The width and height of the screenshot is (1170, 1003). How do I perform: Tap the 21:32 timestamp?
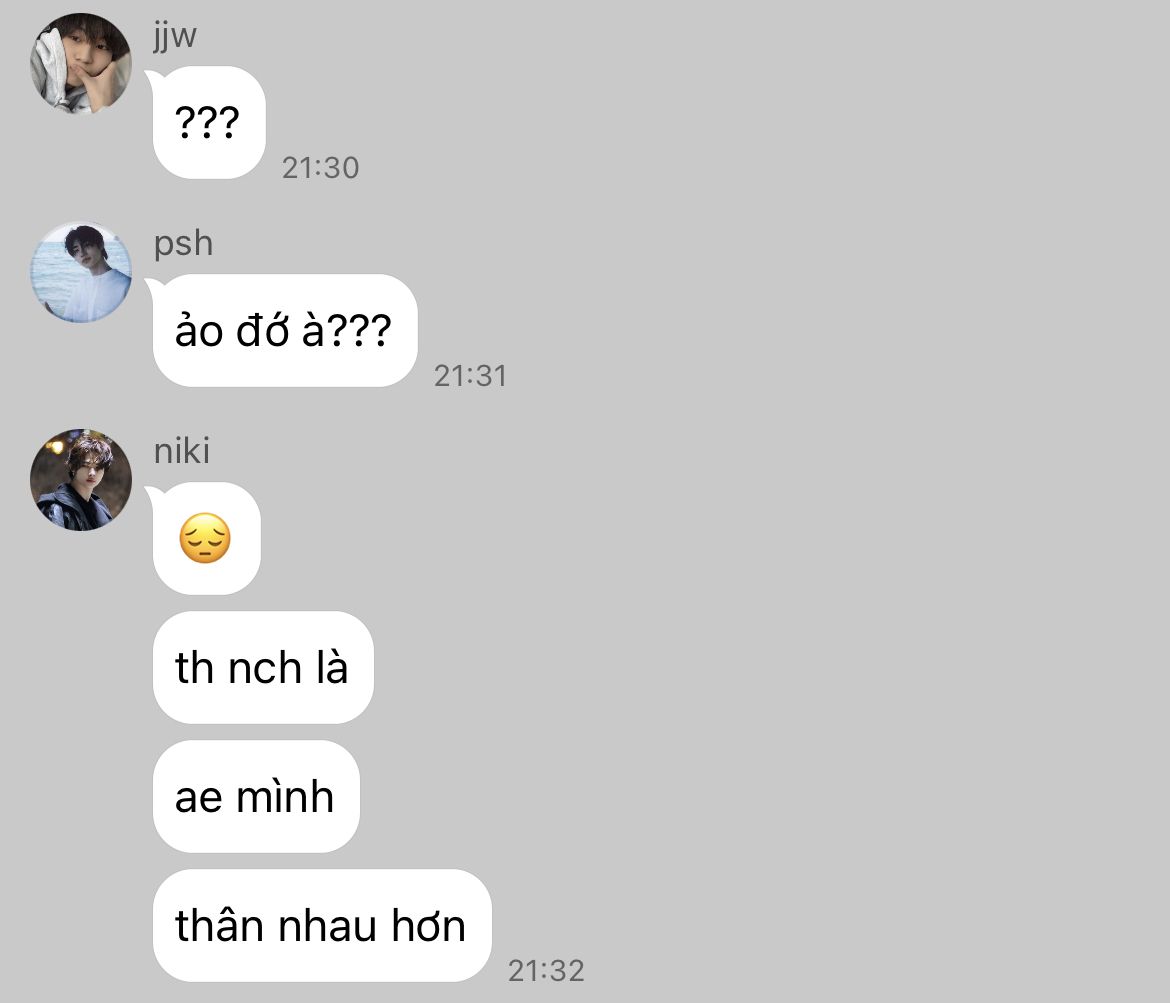(x=546, y=971)
